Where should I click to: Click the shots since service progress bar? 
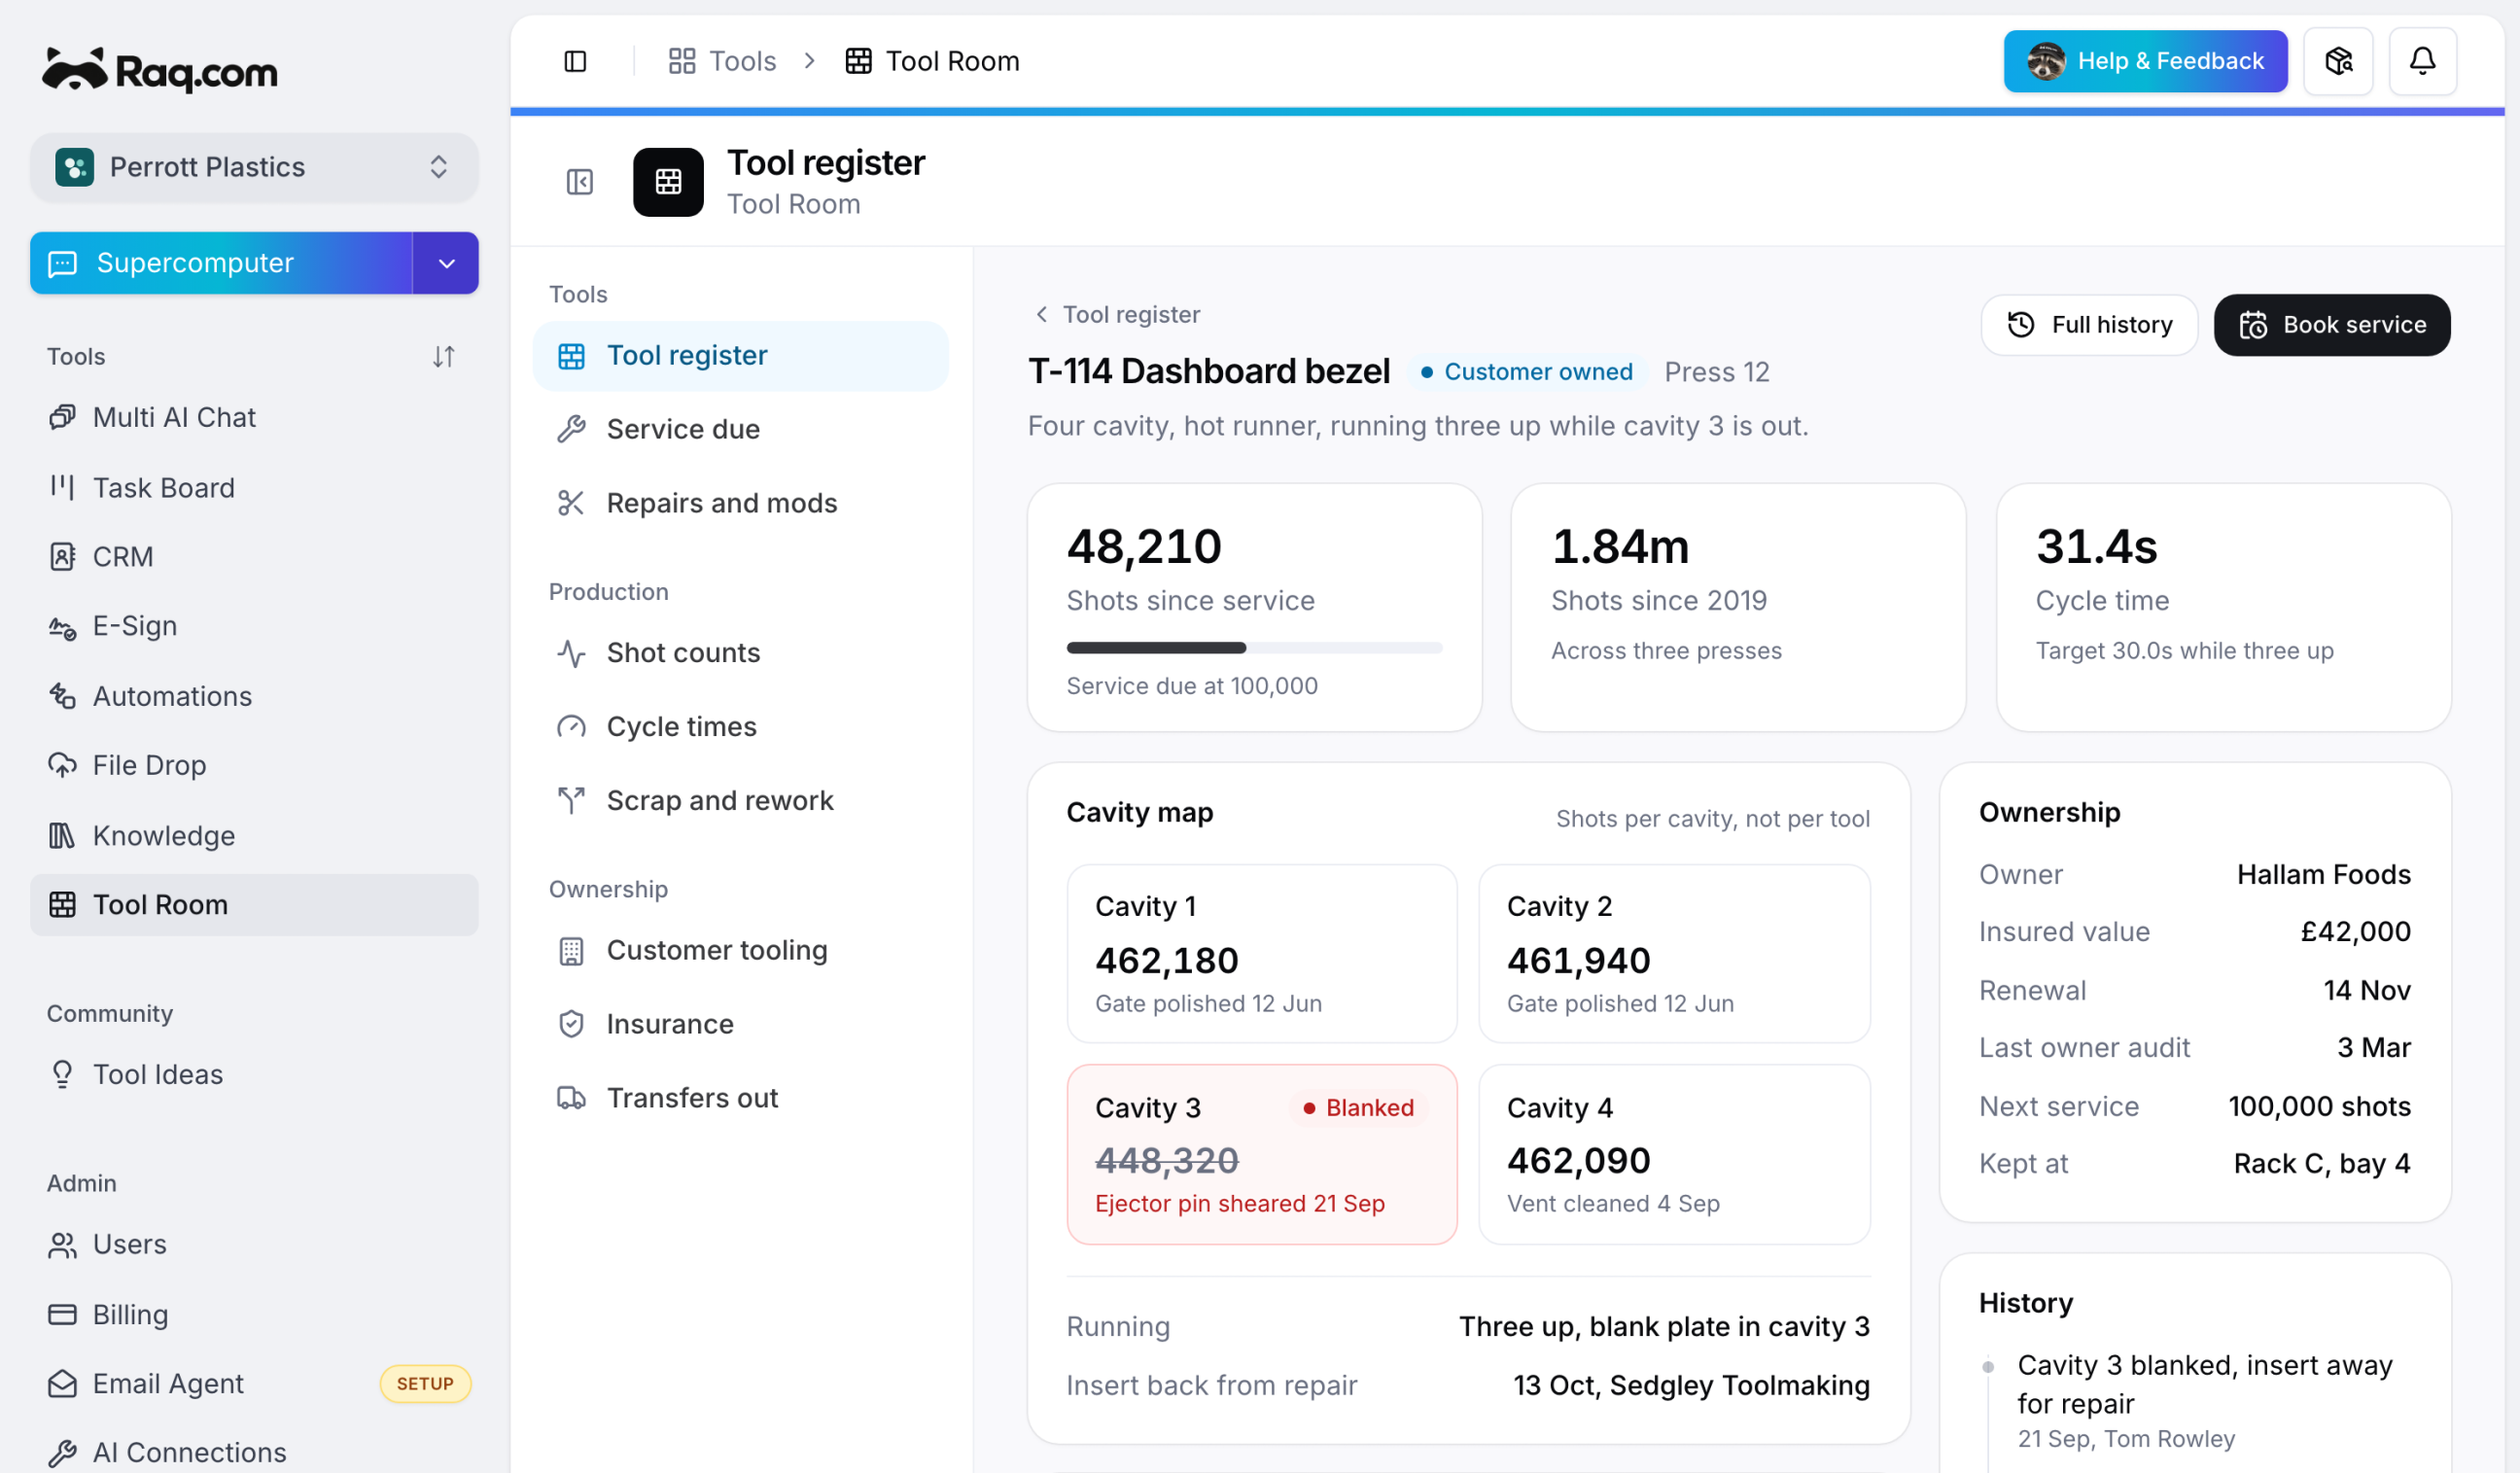pos(1254,648)
